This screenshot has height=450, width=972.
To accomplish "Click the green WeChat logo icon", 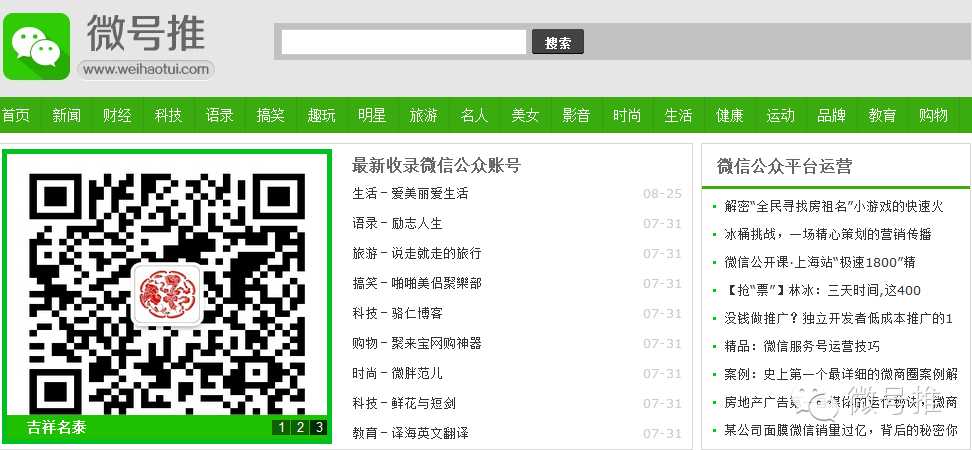I will (37, 46).
